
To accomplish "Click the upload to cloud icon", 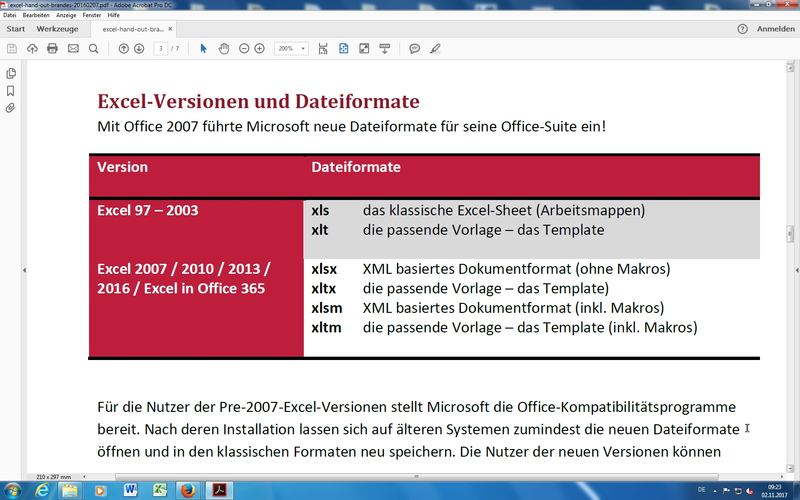I will click(32, 48).
